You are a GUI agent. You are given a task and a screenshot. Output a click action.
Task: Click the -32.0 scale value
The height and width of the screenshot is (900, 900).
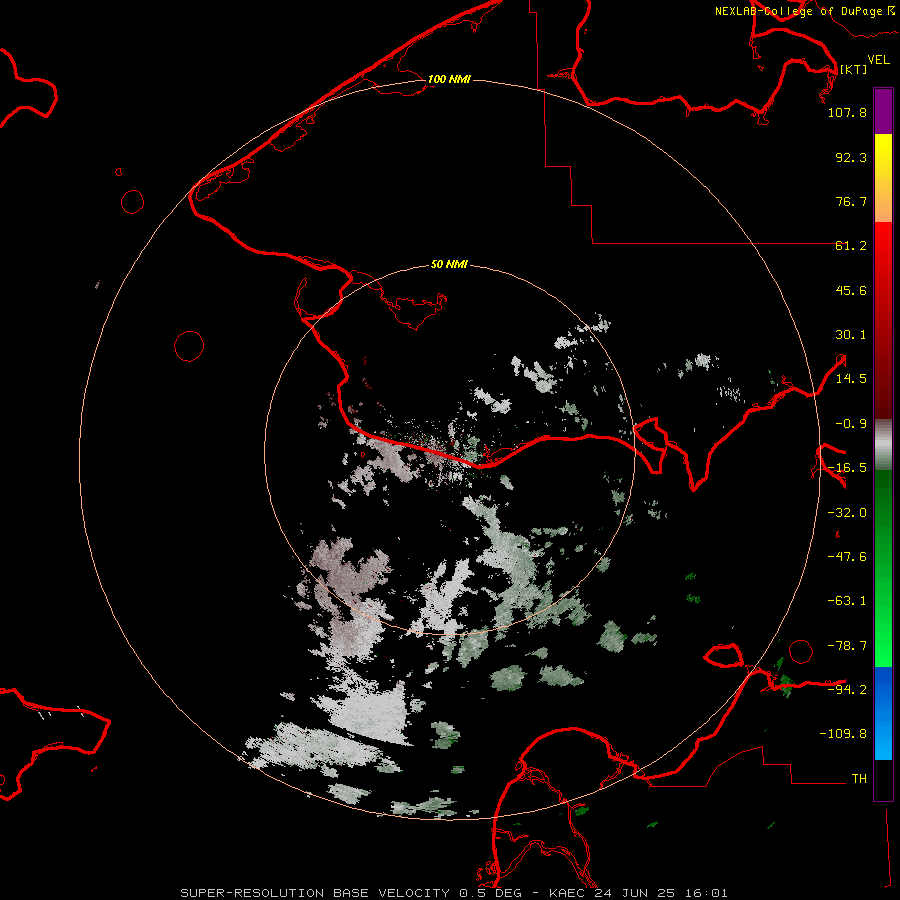pos(847,513)
